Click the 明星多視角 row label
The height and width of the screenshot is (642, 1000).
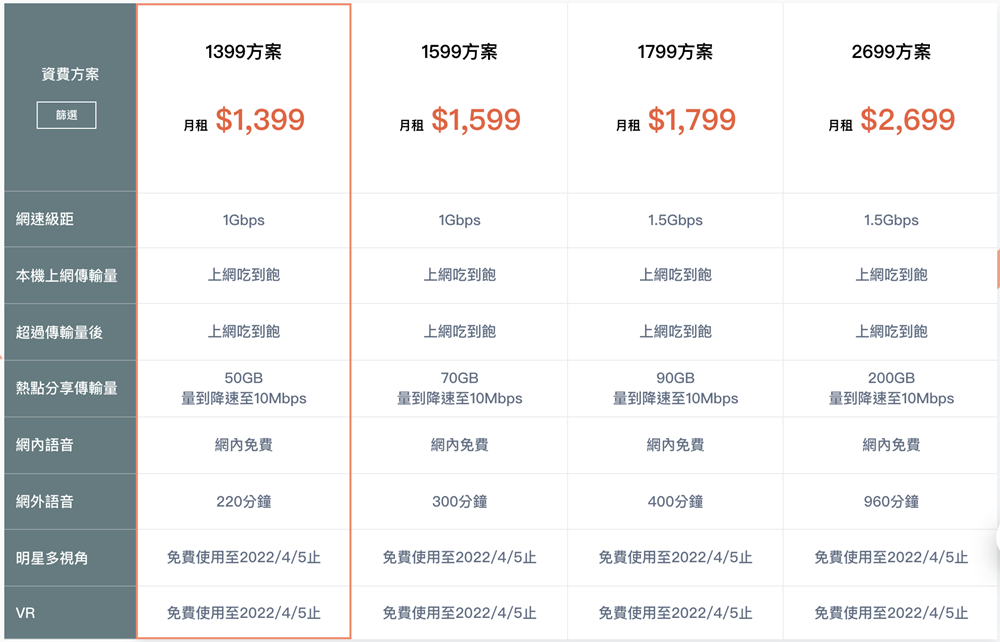52,557
